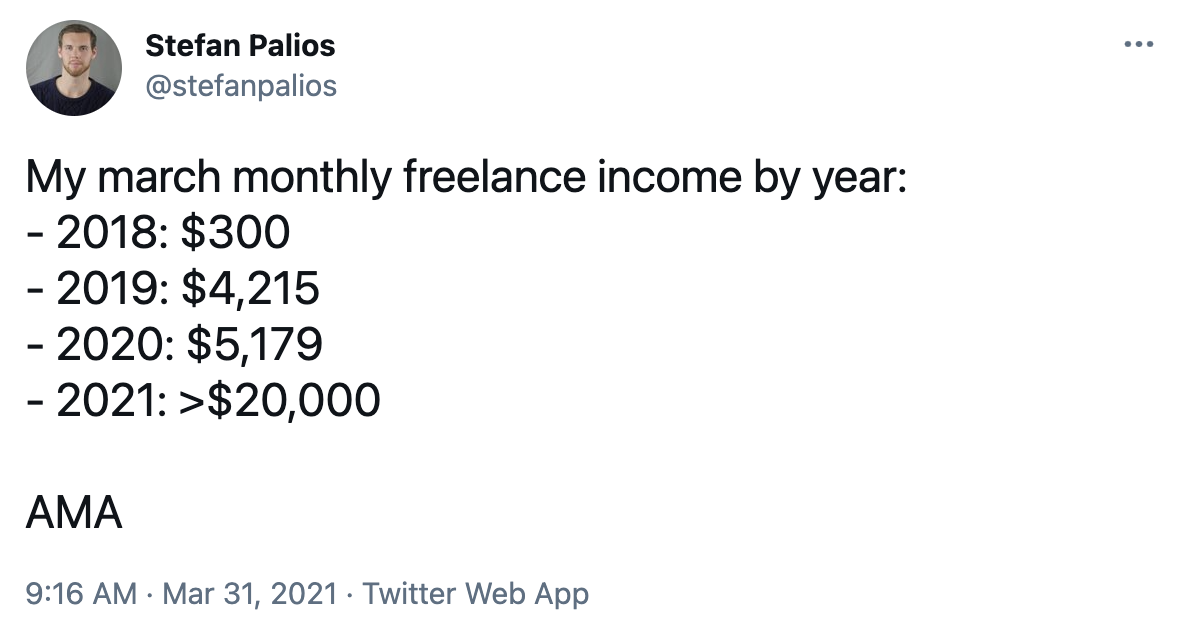Screen dimensions: 1186x628
Task: Open the Stefan Palios display name
Action: click(240, 45)
